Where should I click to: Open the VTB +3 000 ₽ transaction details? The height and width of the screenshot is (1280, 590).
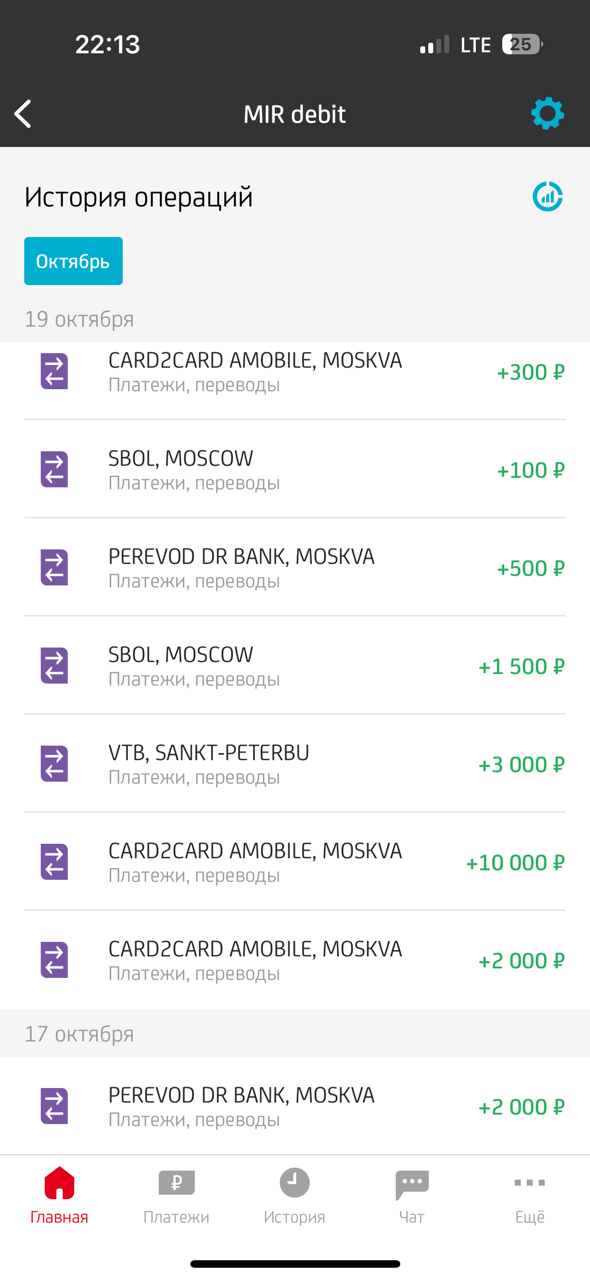(x=295, y=763)
